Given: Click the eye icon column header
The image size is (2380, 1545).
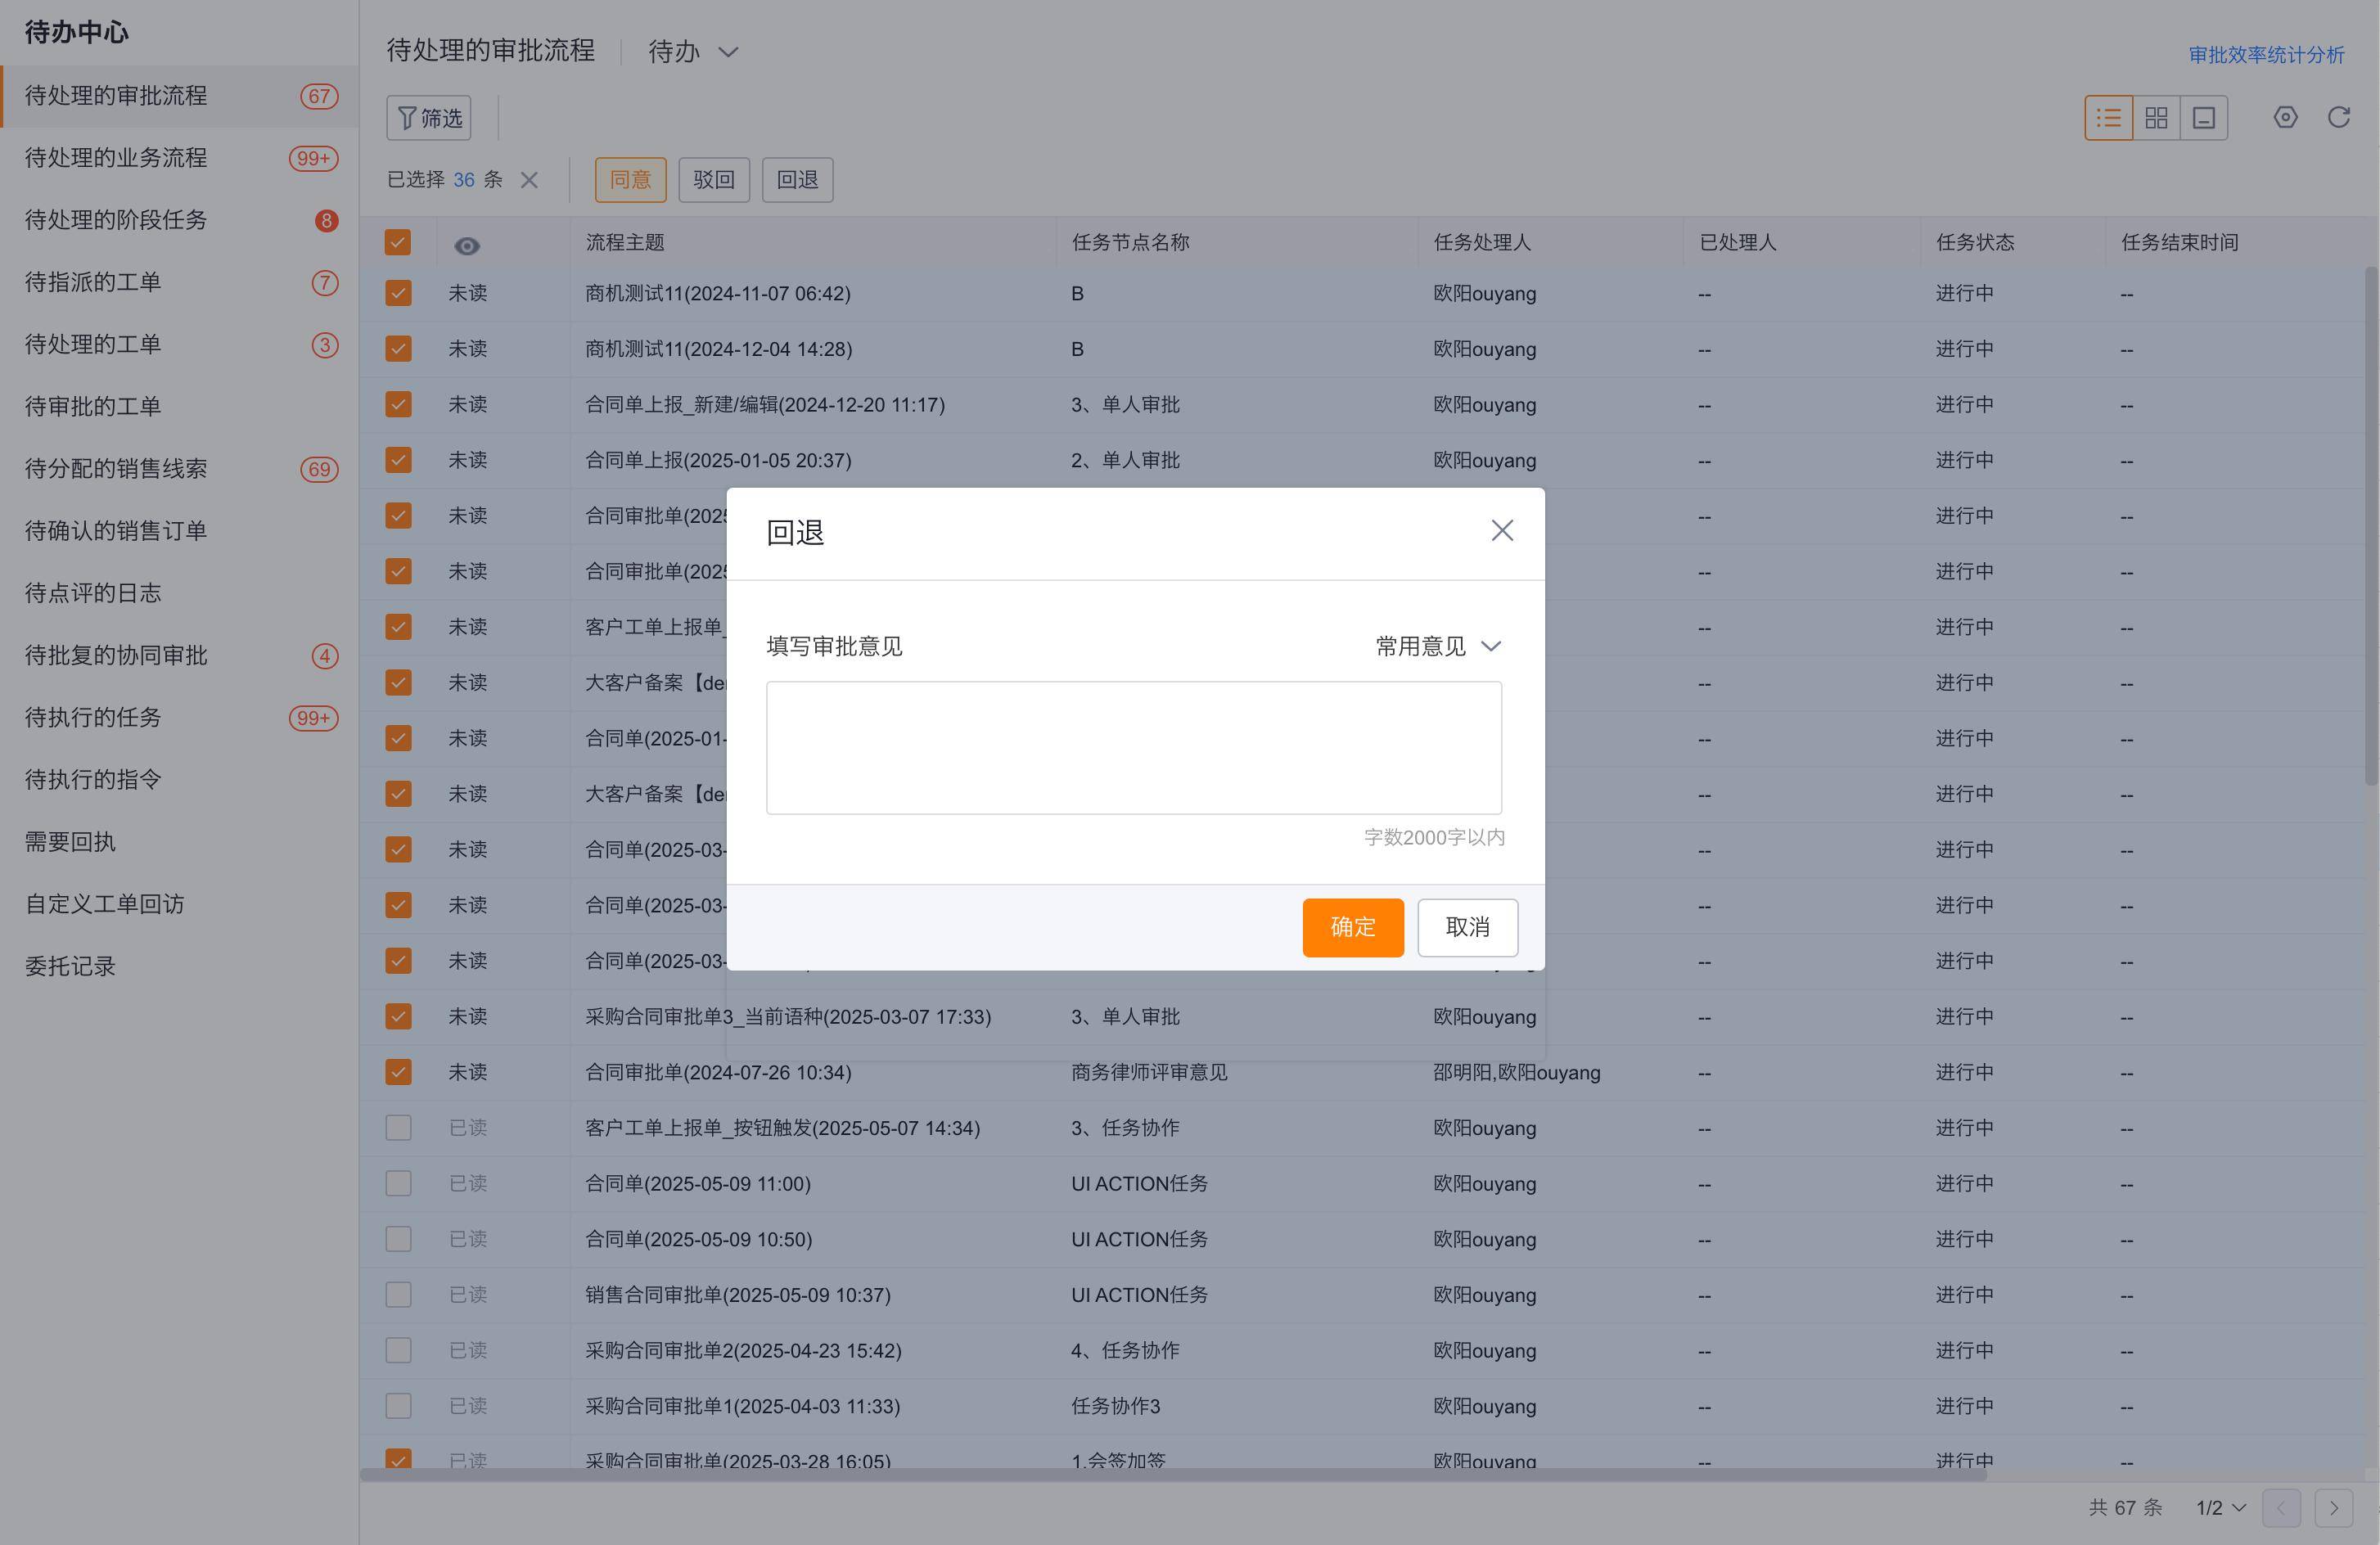Looking at the screenshot, I should [467, 246].
